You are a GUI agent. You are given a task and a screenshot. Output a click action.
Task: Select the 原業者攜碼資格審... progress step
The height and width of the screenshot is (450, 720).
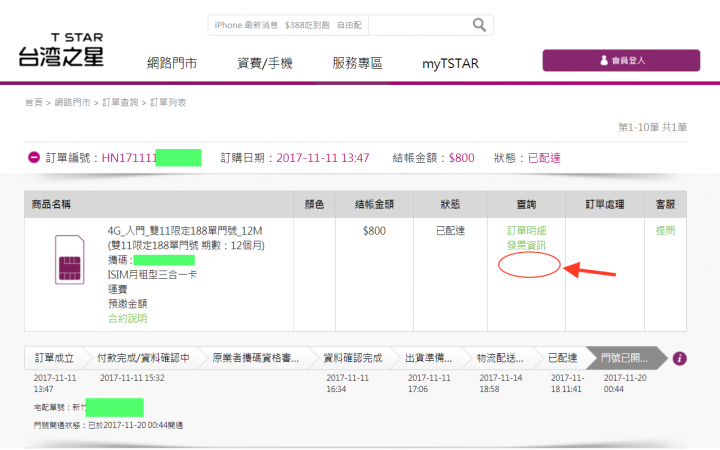256,358
